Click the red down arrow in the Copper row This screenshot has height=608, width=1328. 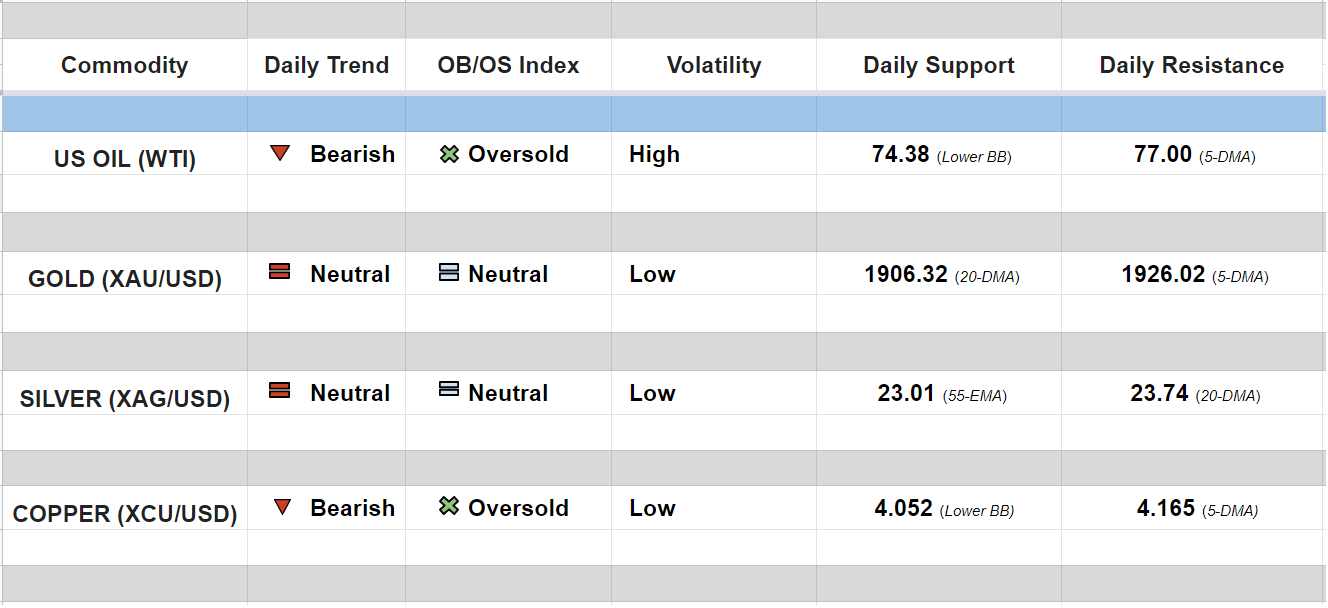point(282,508)
